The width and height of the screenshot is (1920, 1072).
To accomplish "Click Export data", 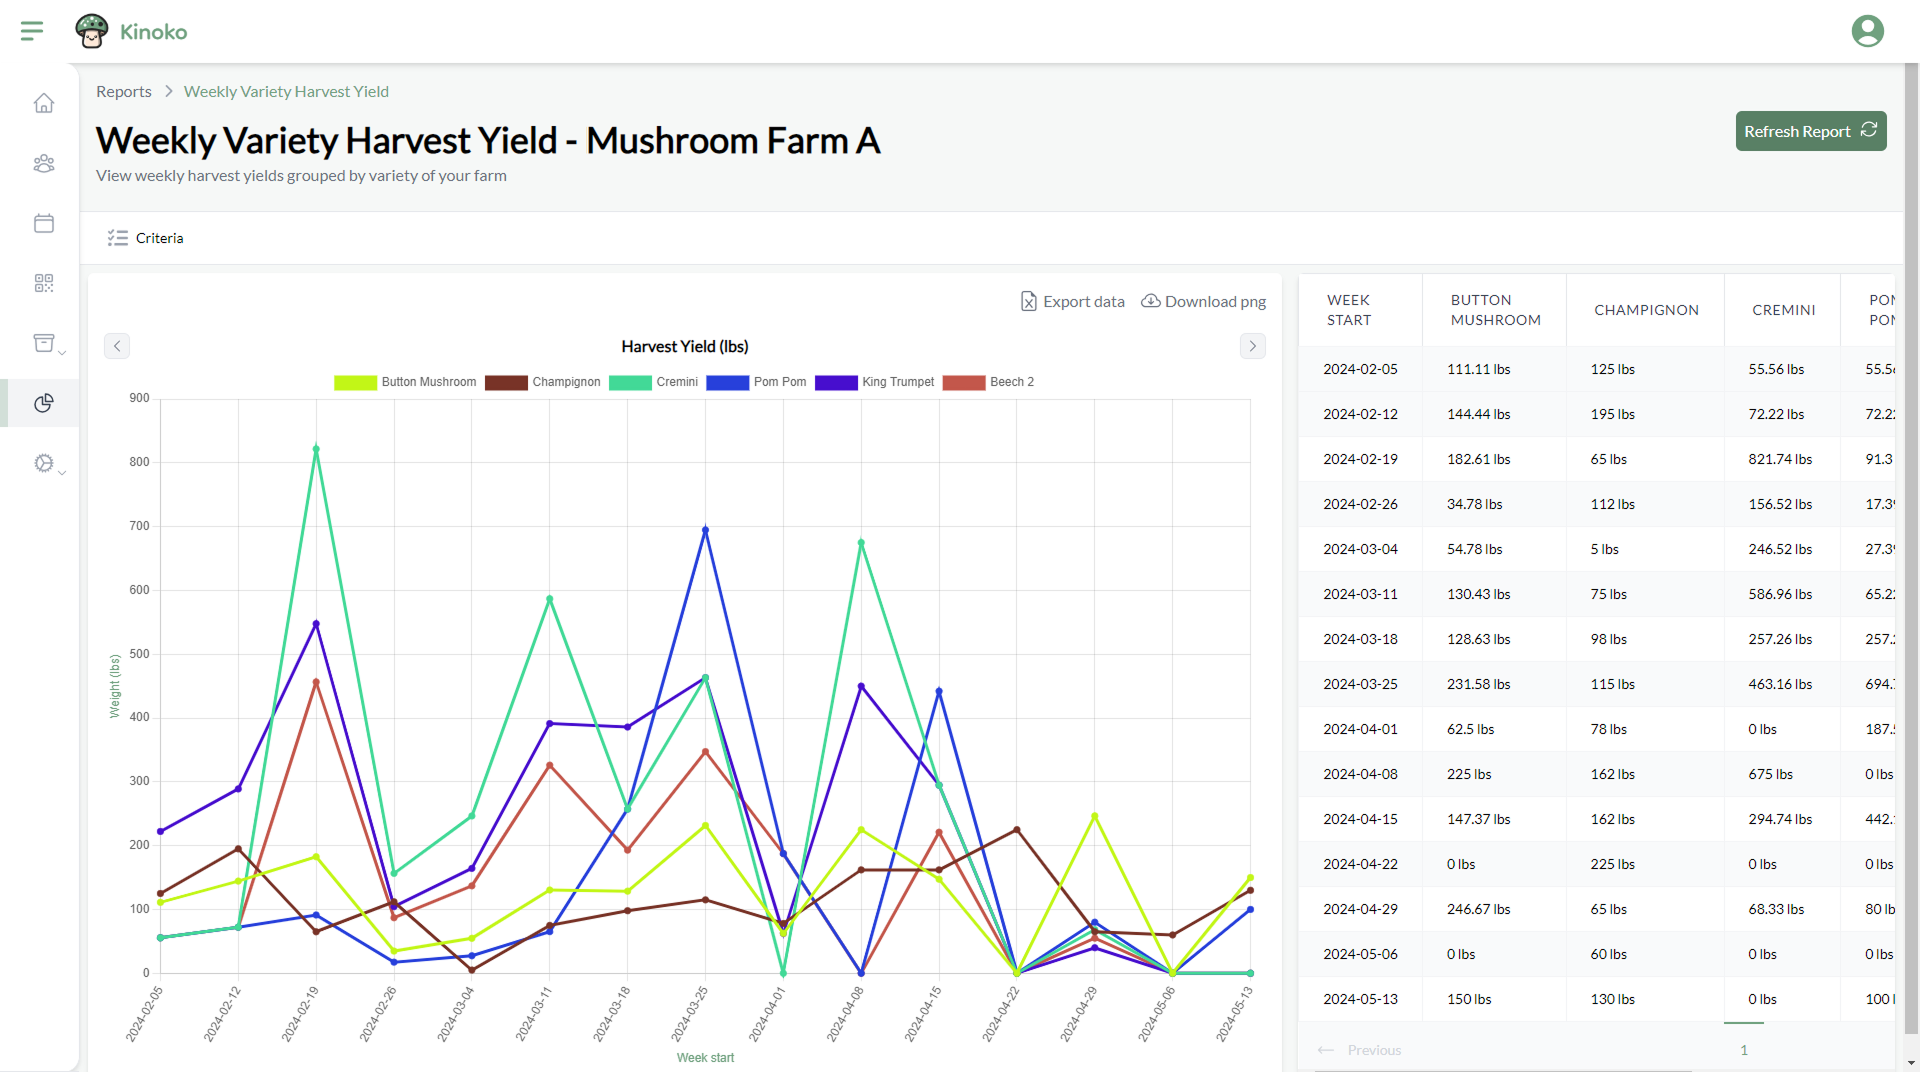I will [1072, 301].
